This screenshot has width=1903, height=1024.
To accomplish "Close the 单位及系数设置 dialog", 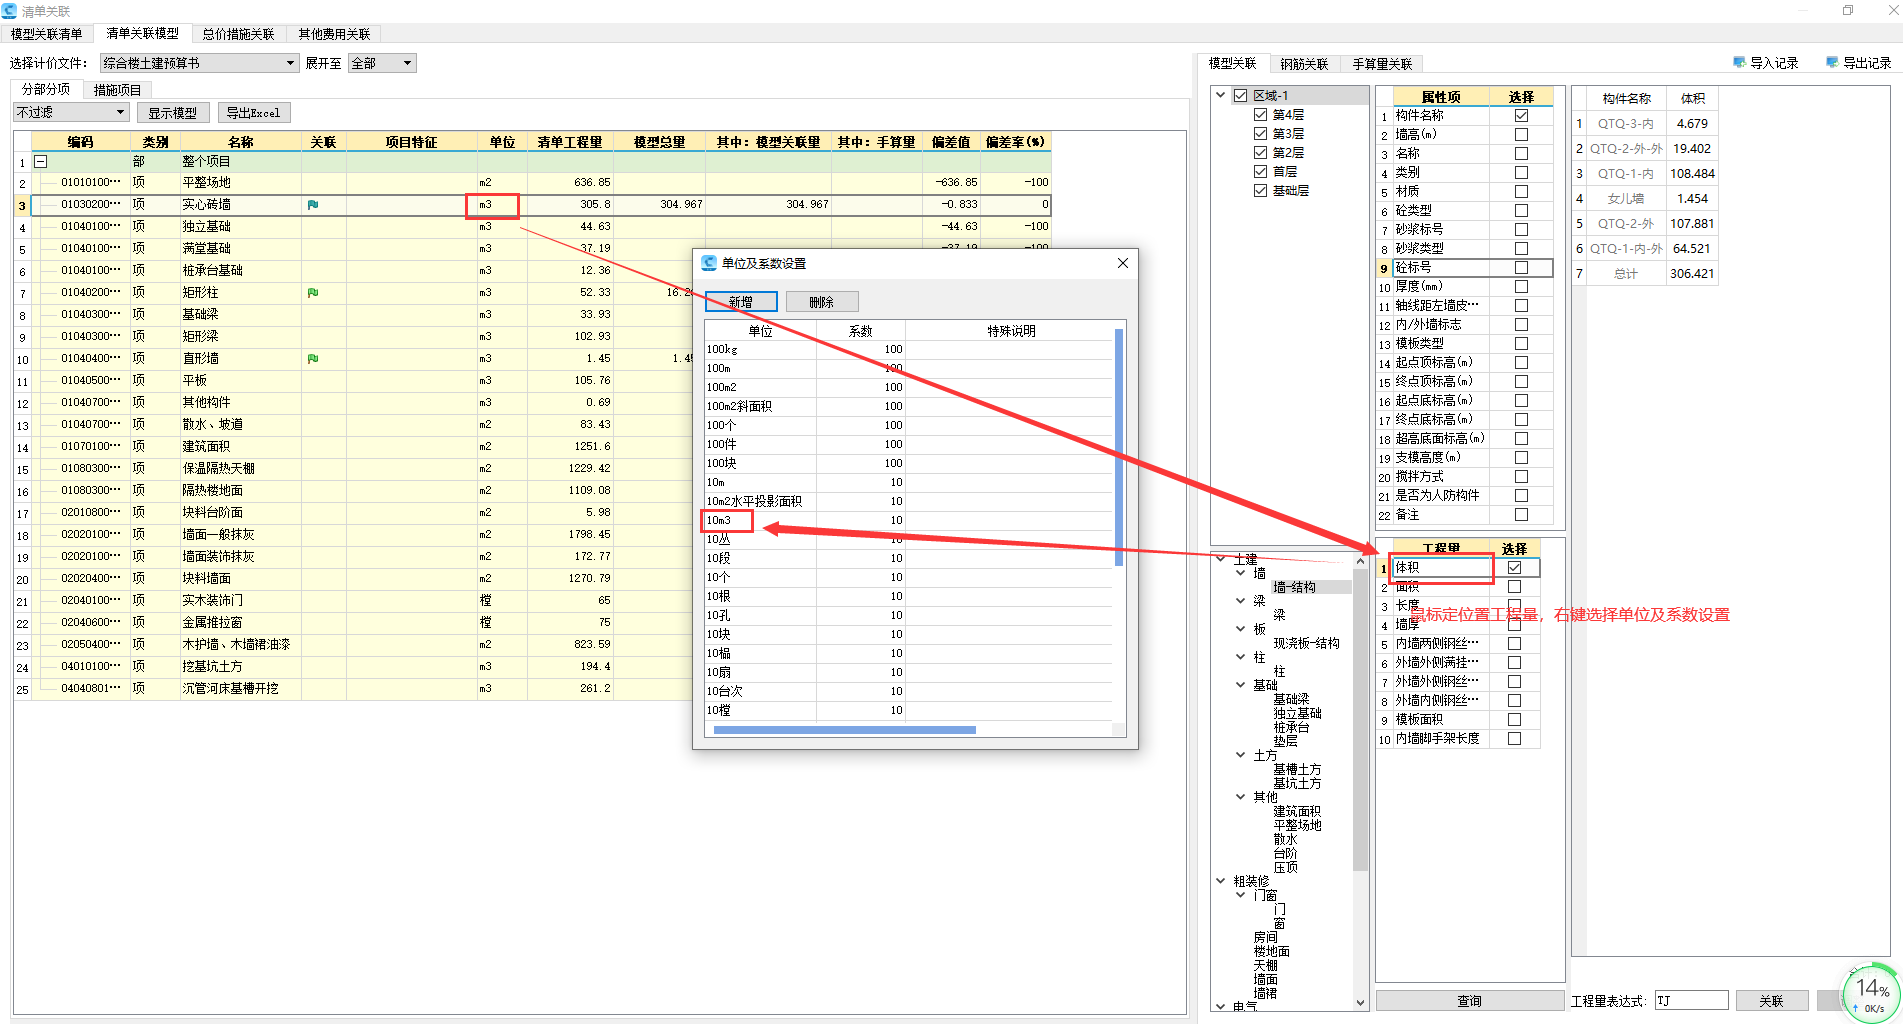I will pyautogui.click(x=1122, y=263).
